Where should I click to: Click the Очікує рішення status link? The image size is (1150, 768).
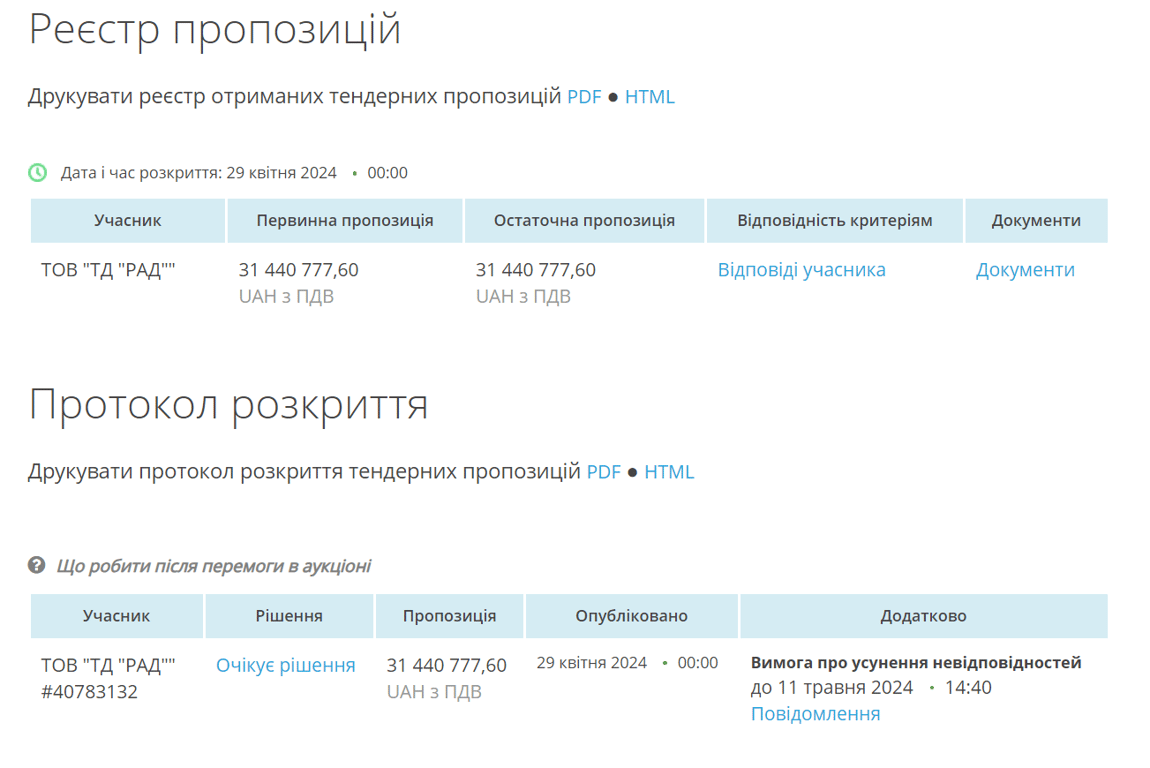(x=287, y=664)
